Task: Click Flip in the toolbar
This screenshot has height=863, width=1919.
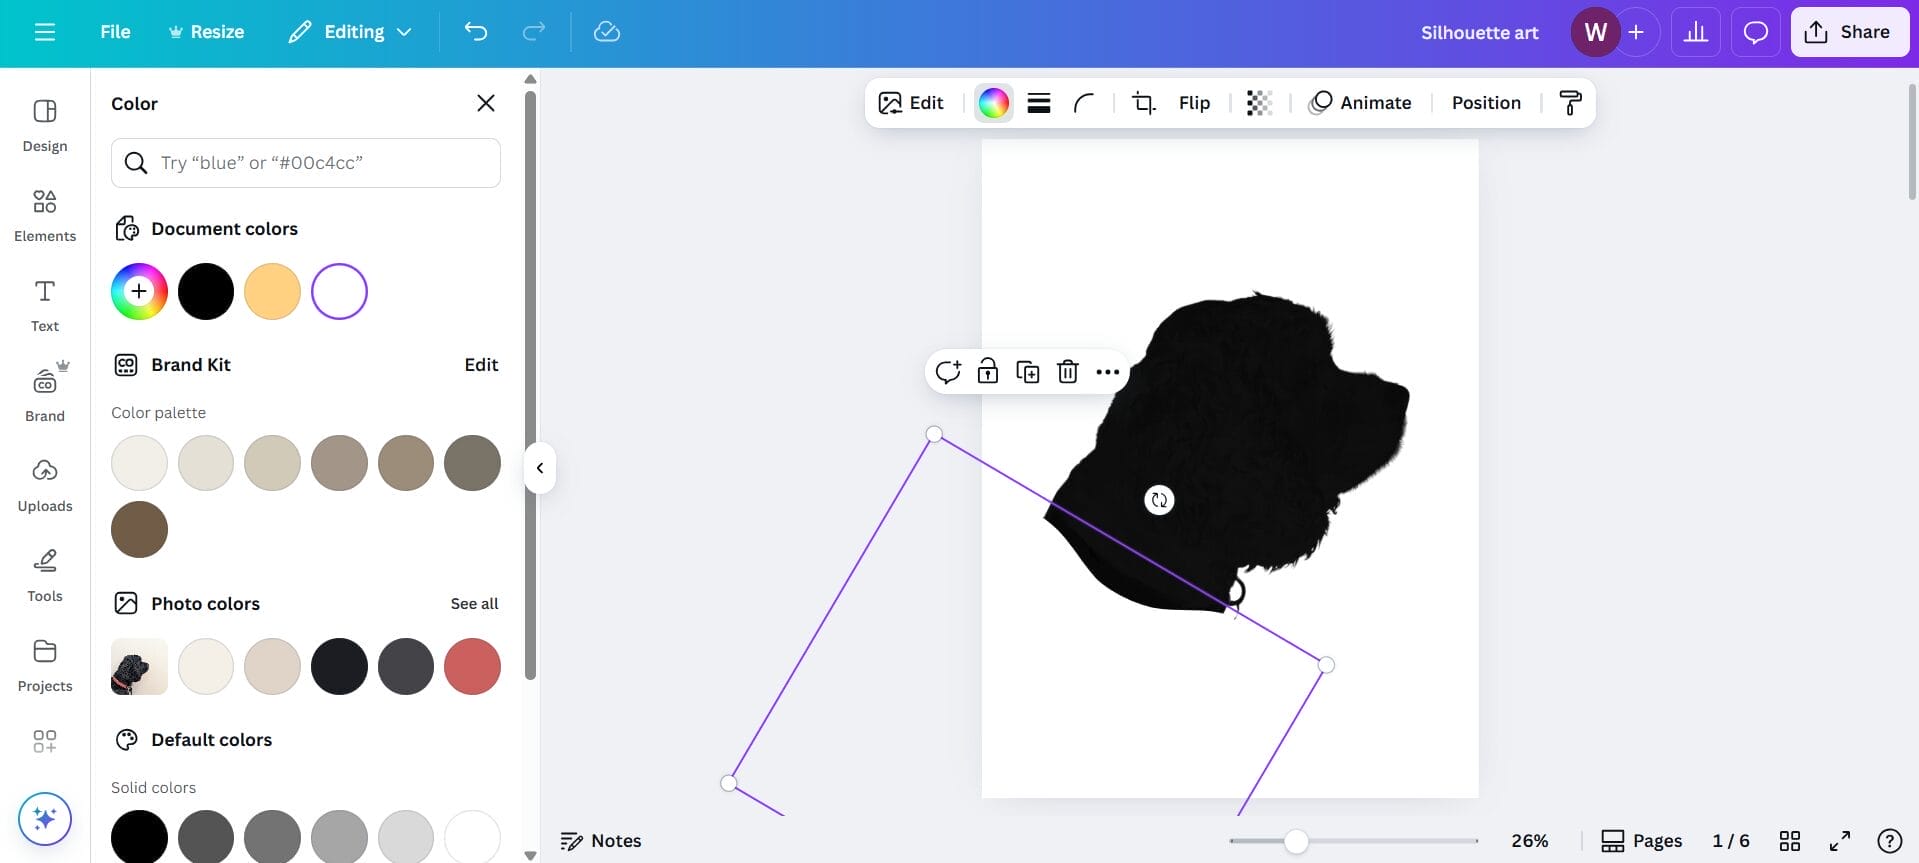Action: (1194, 103)
